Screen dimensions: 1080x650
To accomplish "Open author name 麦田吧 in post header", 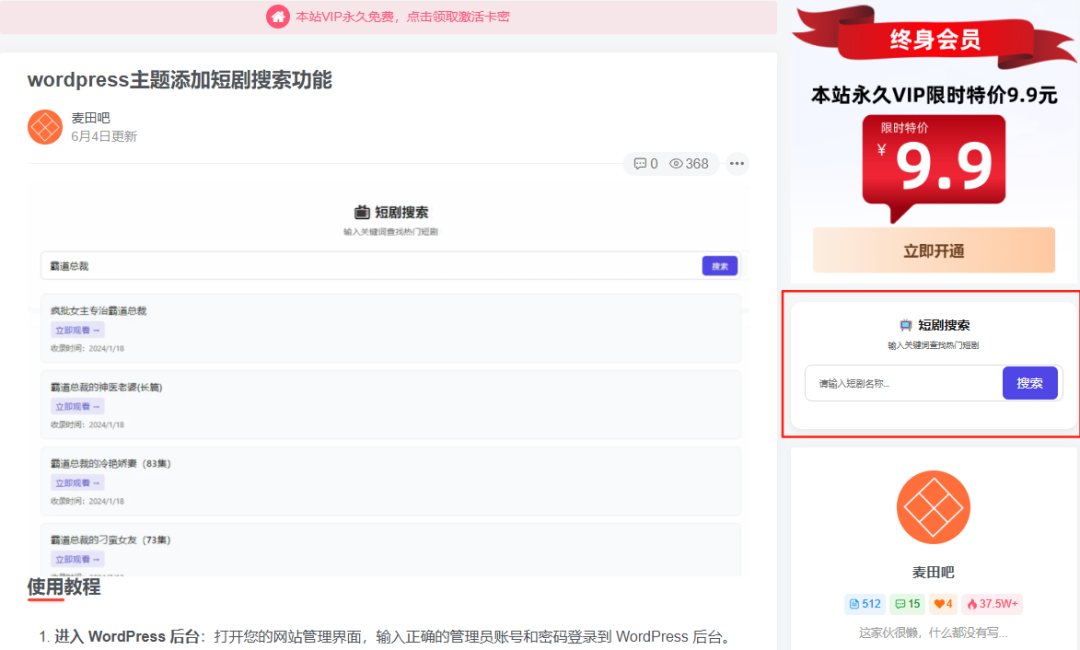I will (x=90, y=118).
